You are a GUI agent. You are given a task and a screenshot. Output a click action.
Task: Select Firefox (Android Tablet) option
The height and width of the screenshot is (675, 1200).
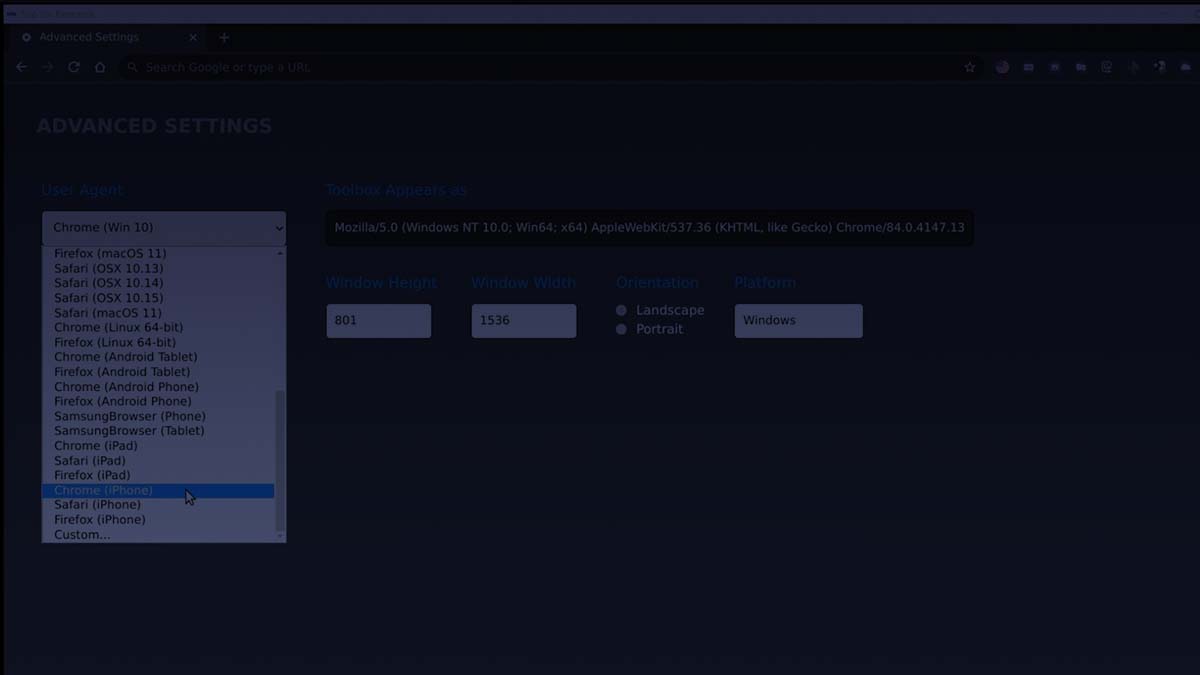coord(159,372)
